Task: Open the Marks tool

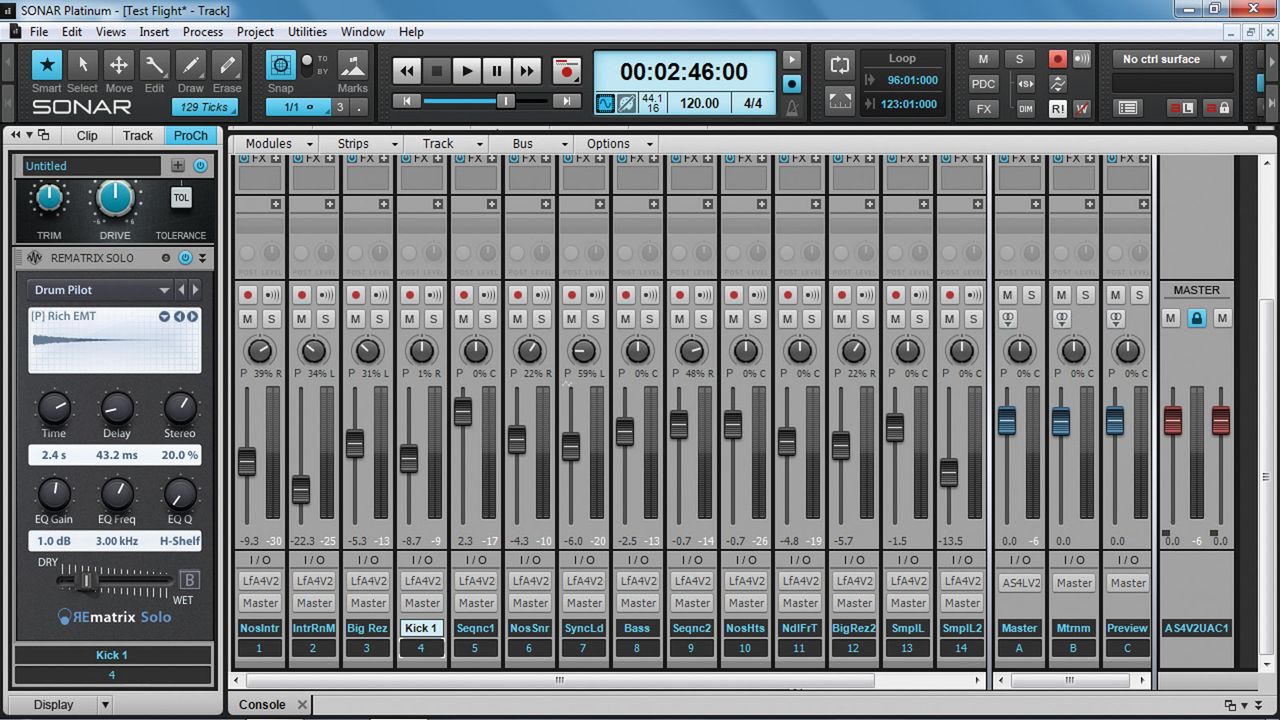Action: (x=352, y=66)
